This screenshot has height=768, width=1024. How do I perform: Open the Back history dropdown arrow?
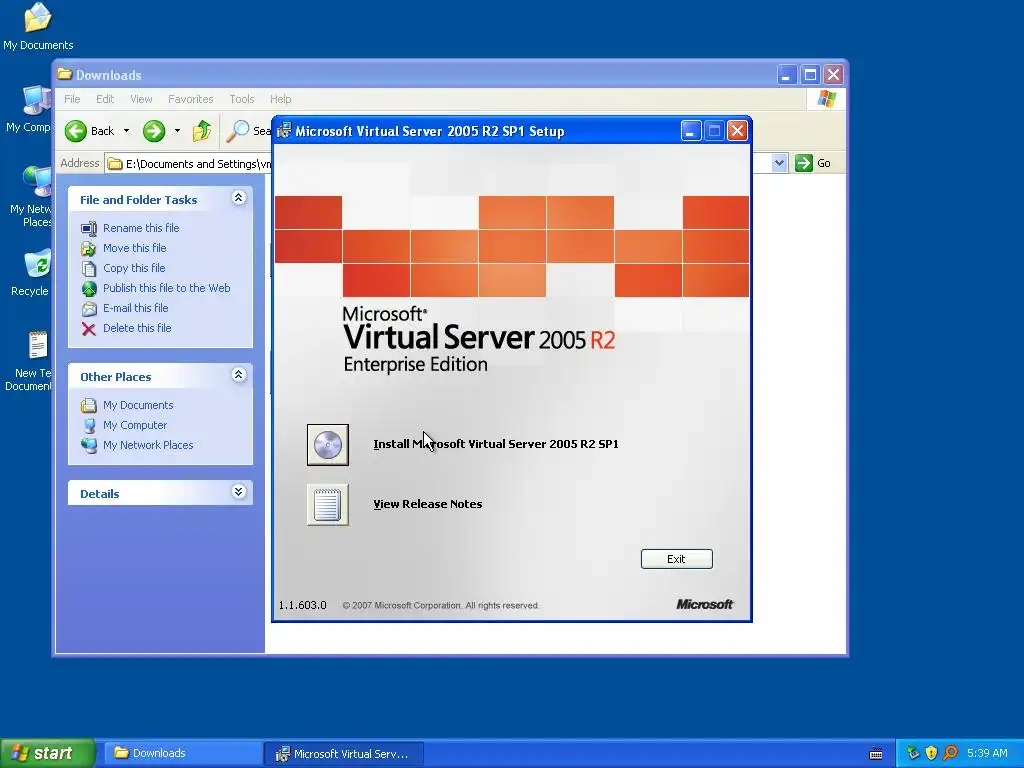pos(126,131)
